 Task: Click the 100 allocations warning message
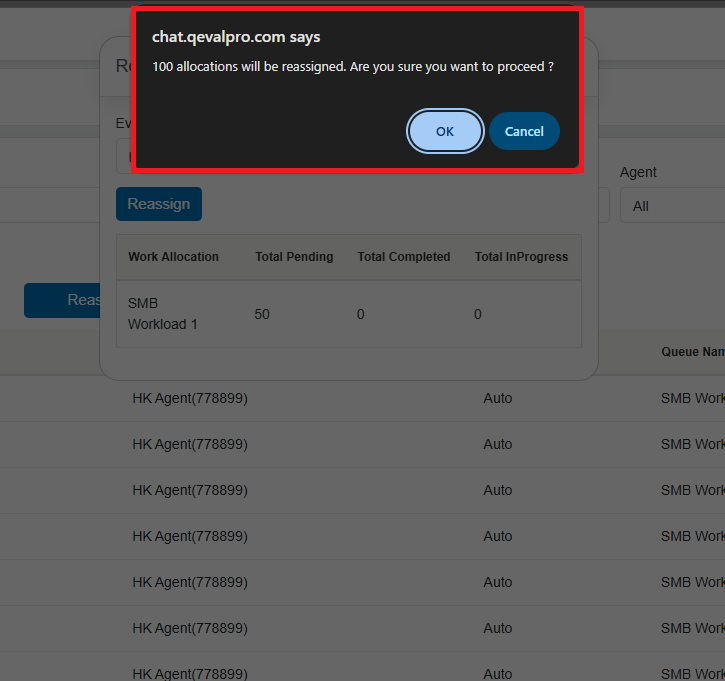[x=353, y=66]
